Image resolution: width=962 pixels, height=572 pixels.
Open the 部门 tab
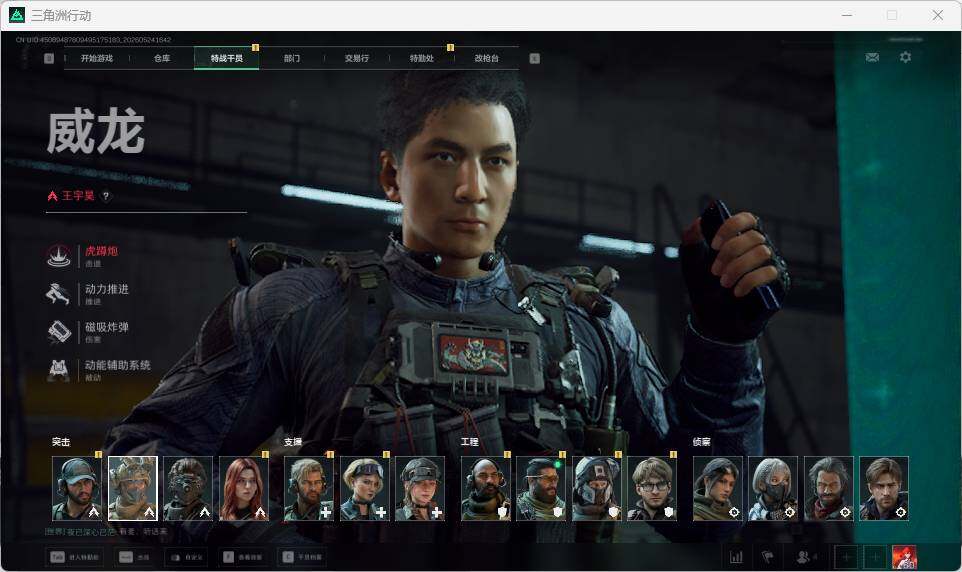[291, 58]
